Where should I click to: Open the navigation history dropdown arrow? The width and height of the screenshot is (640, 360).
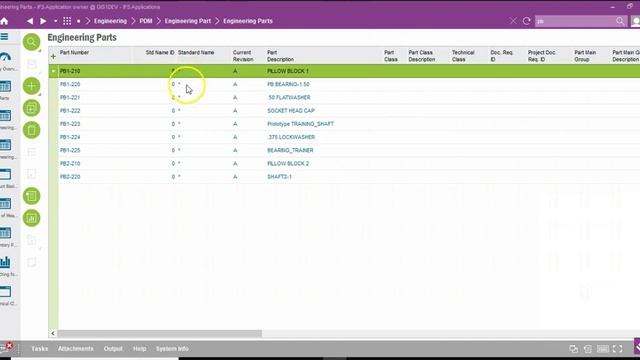tap(56, 21)
